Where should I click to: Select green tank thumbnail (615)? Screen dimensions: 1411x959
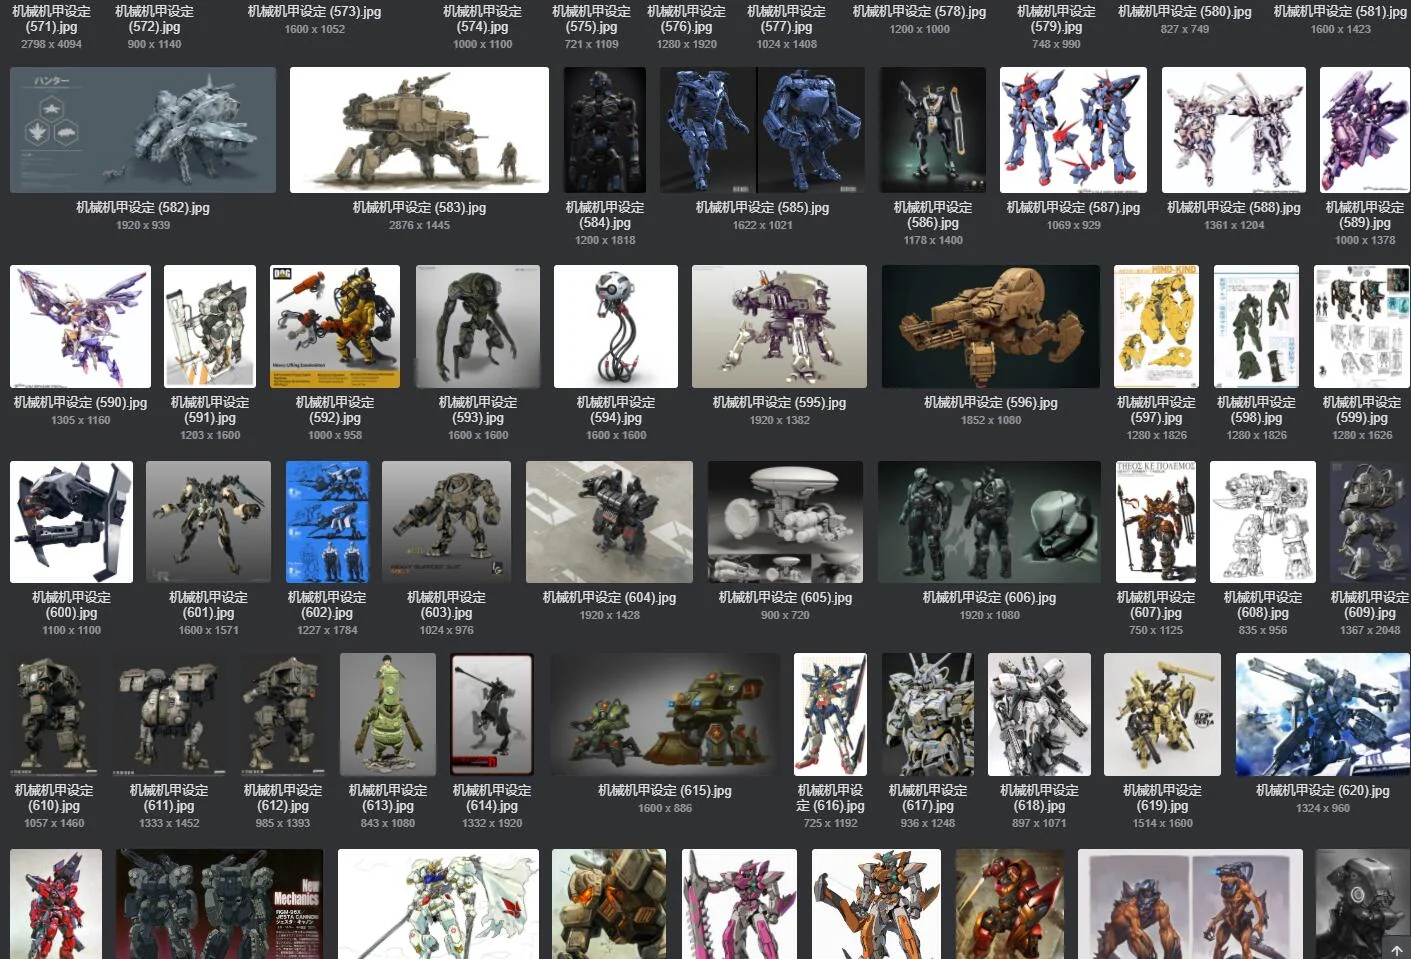pos(665,715)
